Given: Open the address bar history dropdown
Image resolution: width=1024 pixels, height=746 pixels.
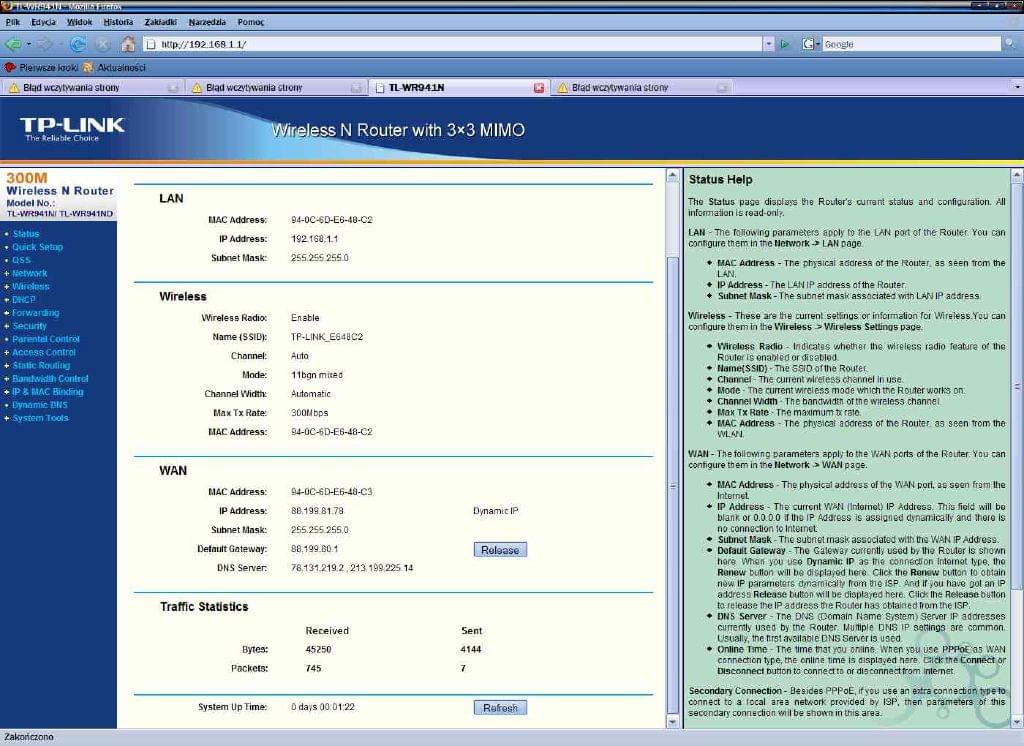Looking at the screenshot, I should (769, 44).
